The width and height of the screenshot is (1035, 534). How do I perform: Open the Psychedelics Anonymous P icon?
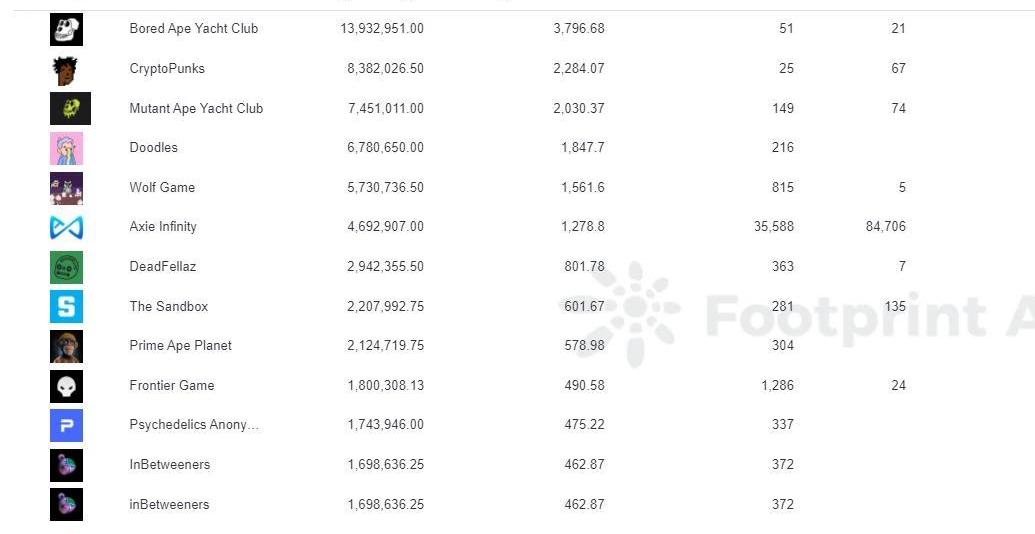coord(67,425)
